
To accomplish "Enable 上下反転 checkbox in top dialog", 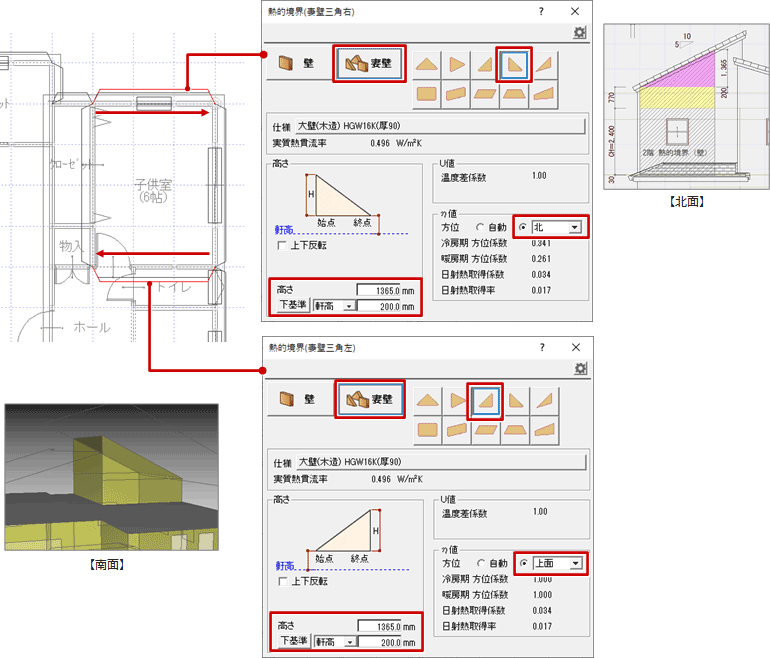I will 283,245.
